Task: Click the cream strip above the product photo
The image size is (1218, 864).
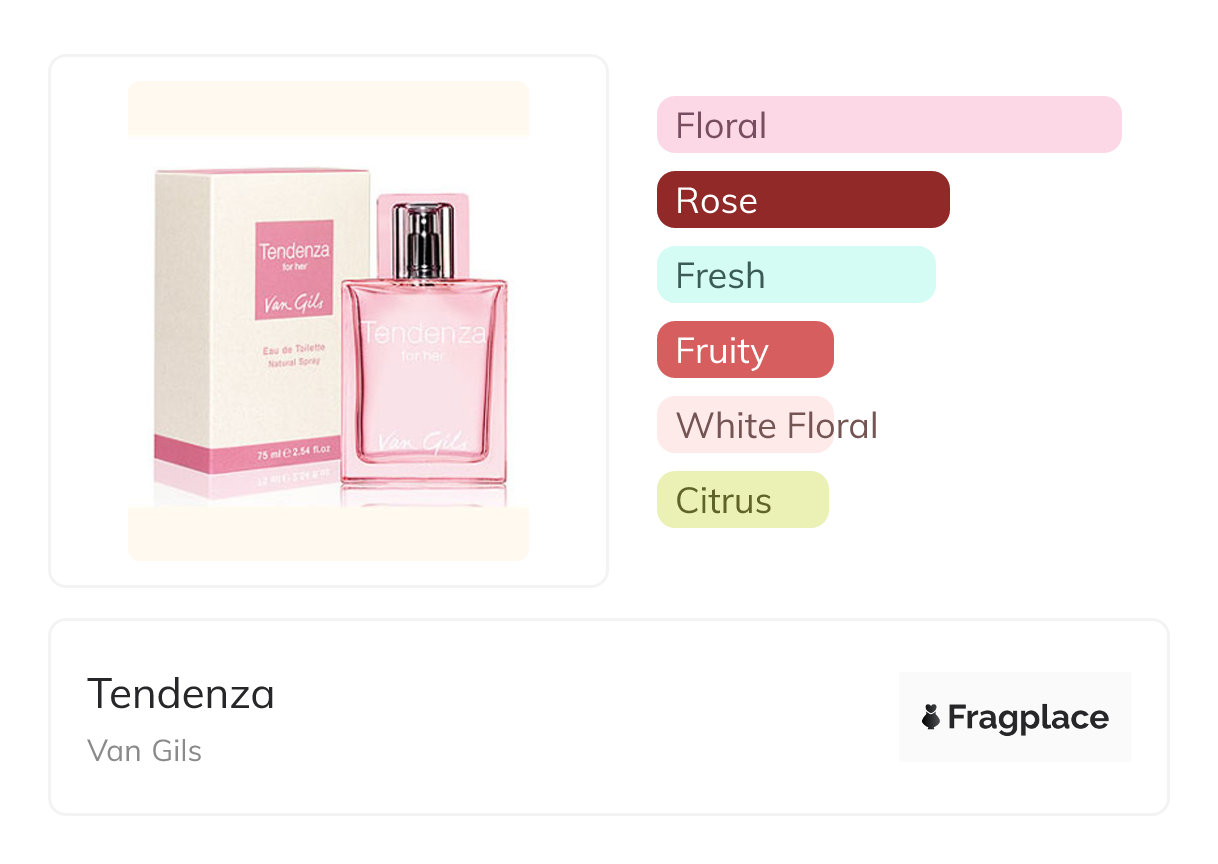Action: 328,108
